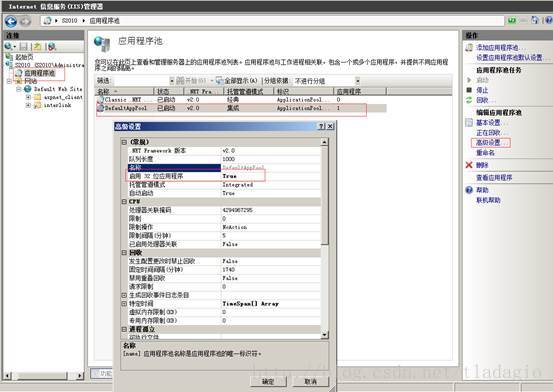Select the 启用 32 位应用程序 property row
Viewport: 553px width, 392px height.
pyautogui.click(x=224, y=176)
